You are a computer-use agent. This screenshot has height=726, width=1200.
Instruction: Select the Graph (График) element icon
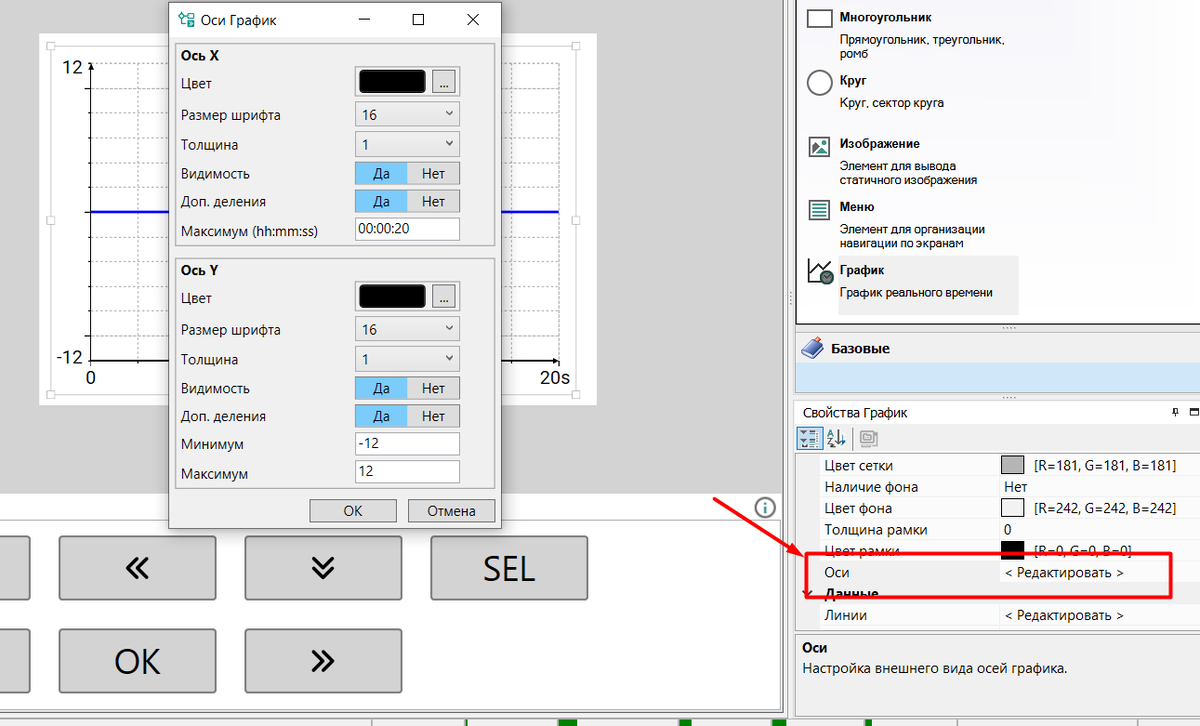point(820,273)
